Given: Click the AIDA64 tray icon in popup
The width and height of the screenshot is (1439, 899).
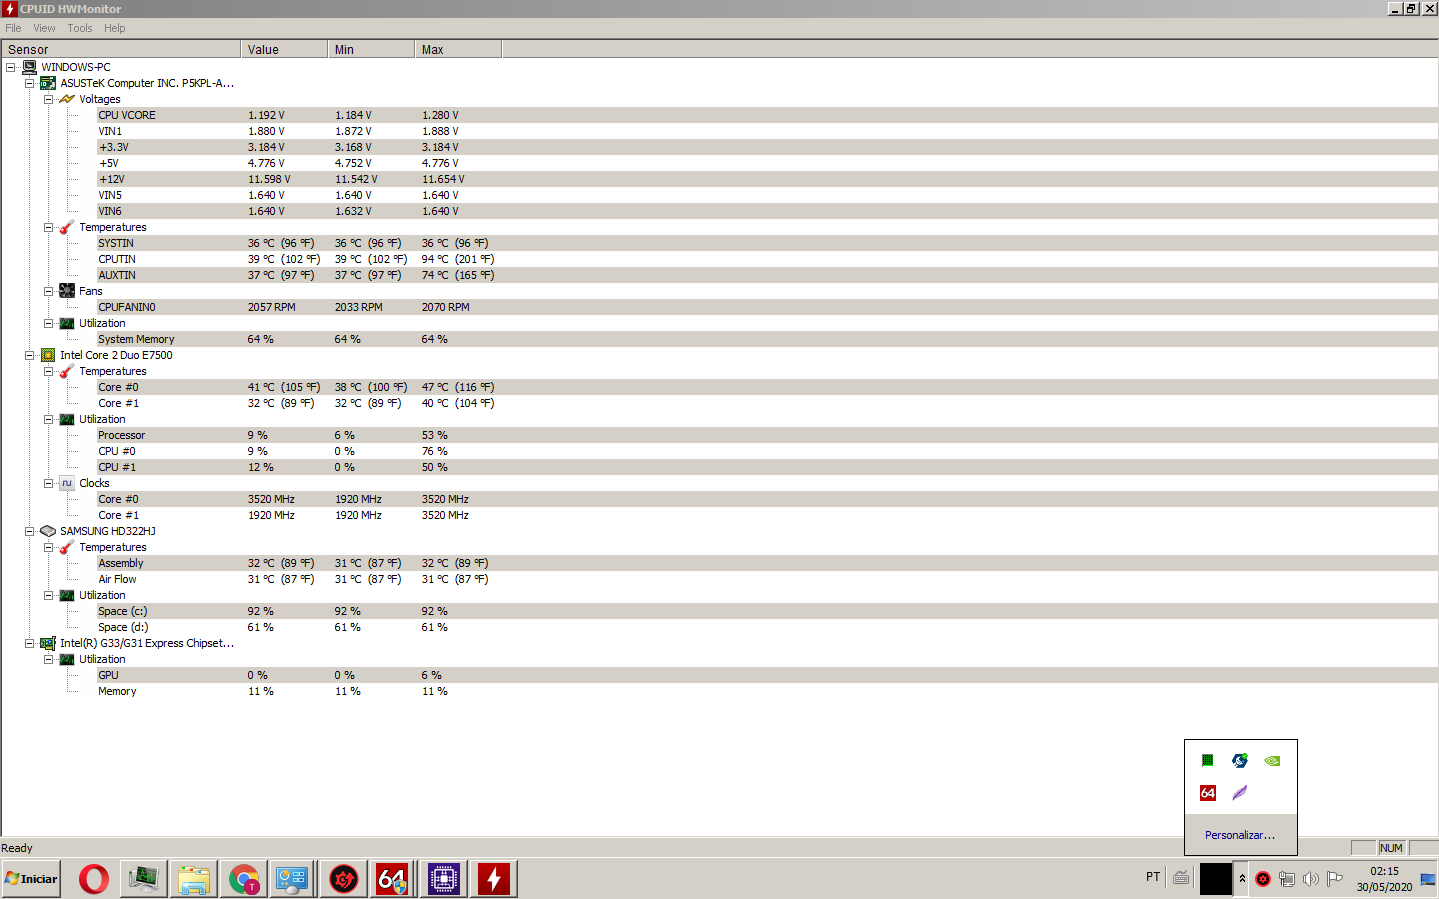Looking at the screenshot, I should coord(1208,793).
